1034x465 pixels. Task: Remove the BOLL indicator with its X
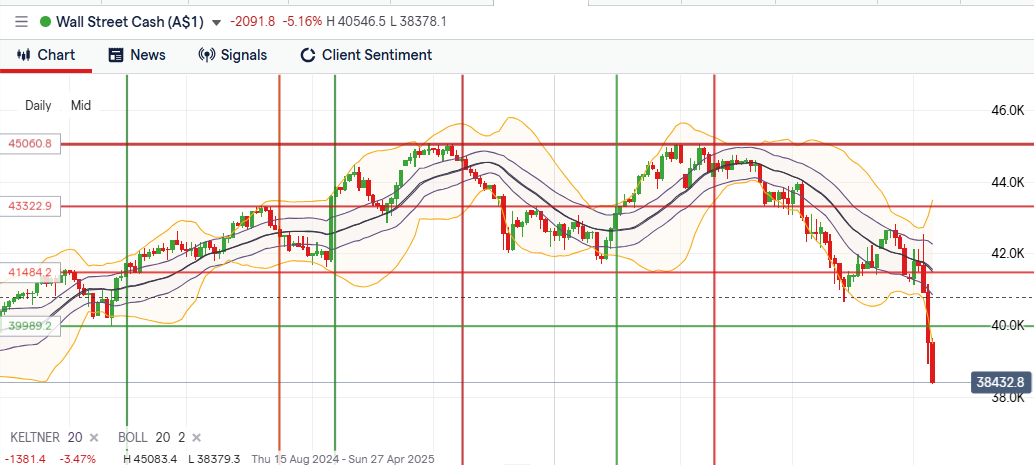click(196, 438)
